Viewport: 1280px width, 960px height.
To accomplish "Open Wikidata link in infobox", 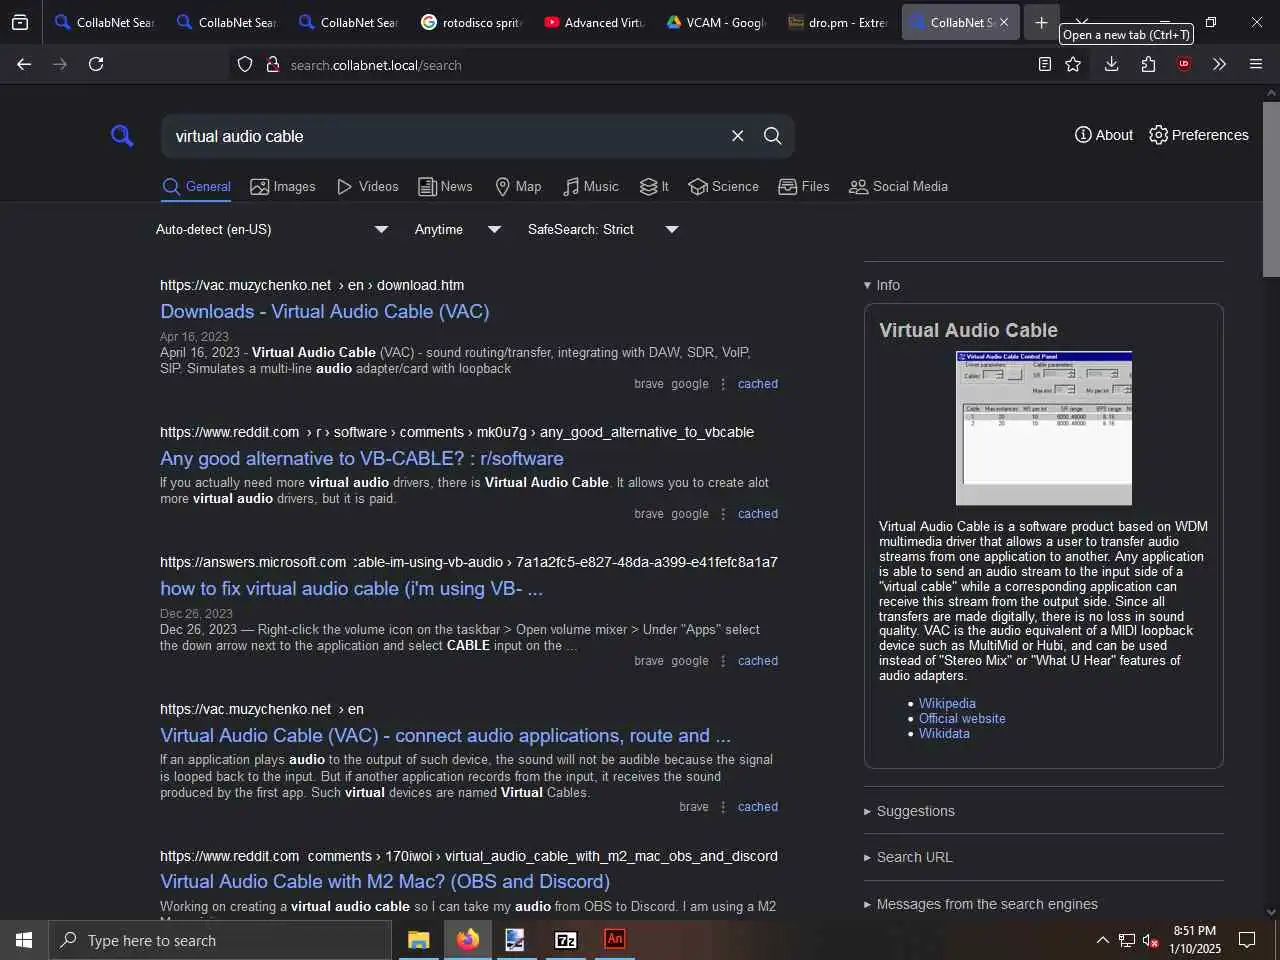I will coord(944,733).
